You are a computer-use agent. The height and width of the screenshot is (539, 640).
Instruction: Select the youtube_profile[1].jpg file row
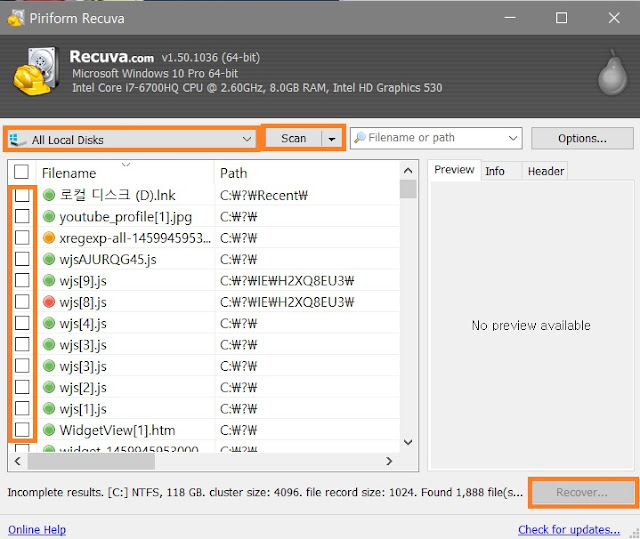point(204,216)
